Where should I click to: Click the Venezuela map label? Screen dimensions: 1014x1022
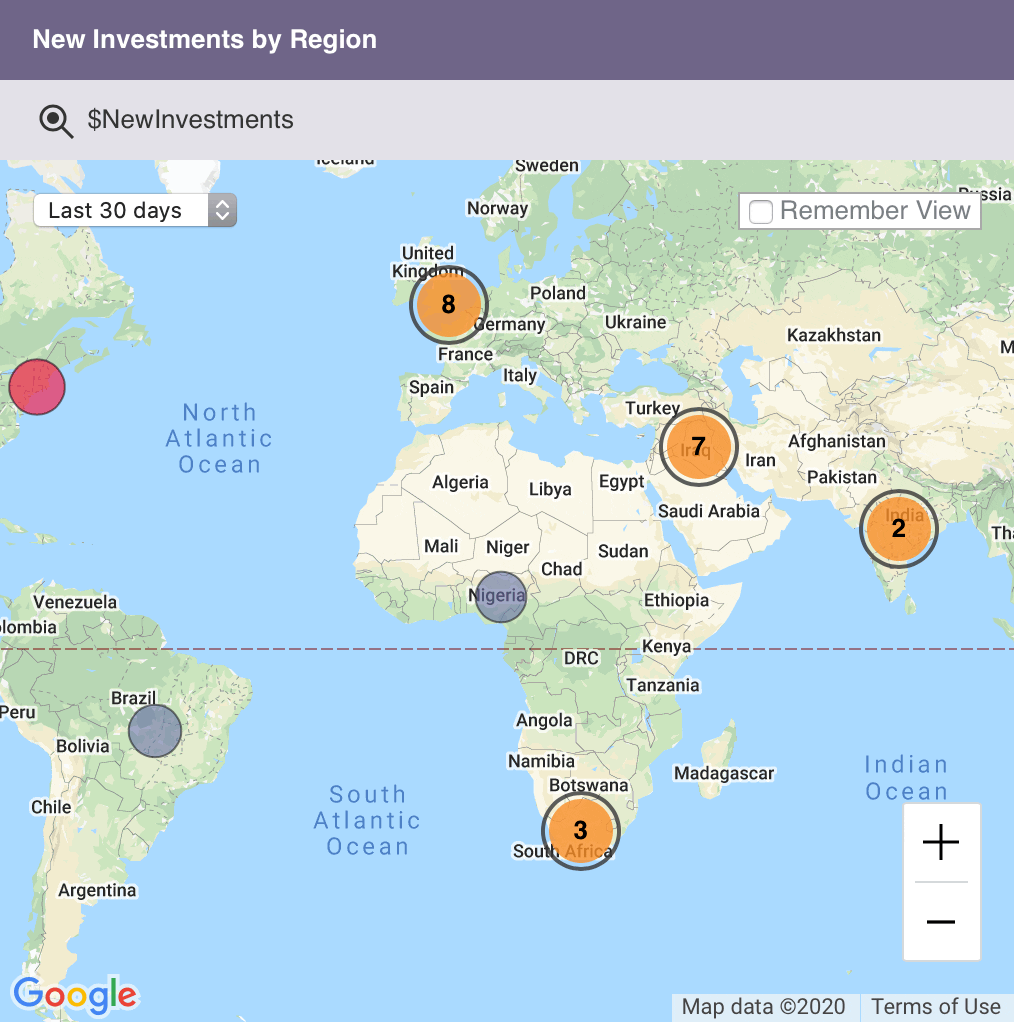click(x=75, y=602)
